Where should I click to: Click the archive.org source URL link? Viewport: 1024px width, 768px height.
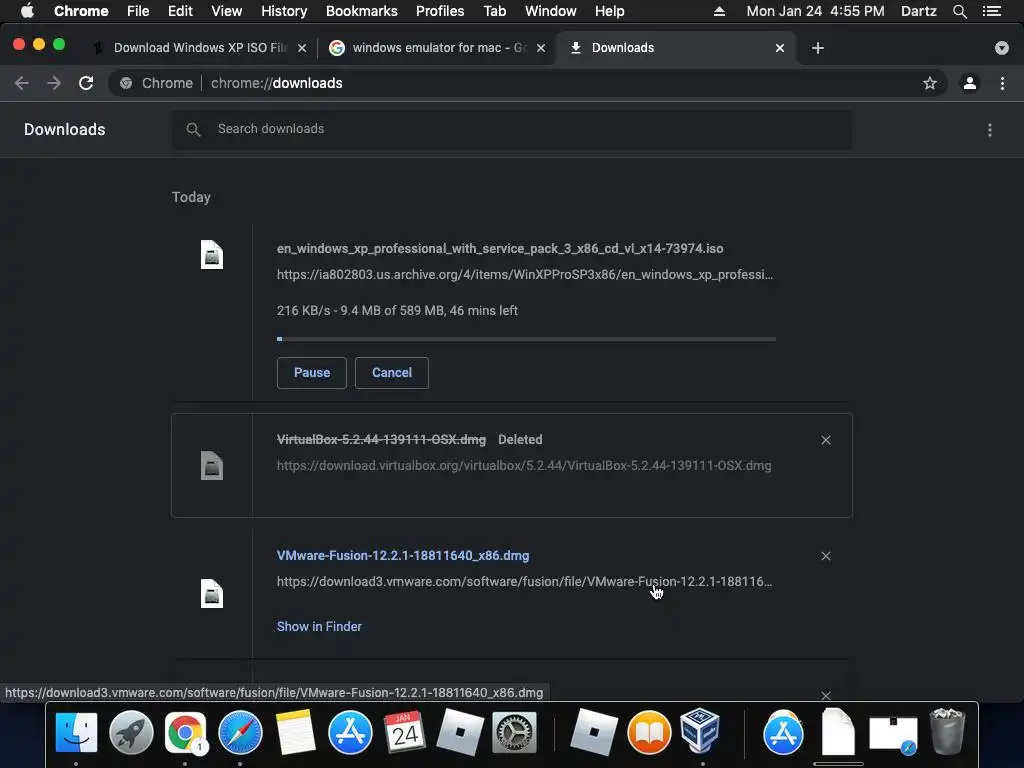coord(524,274)
